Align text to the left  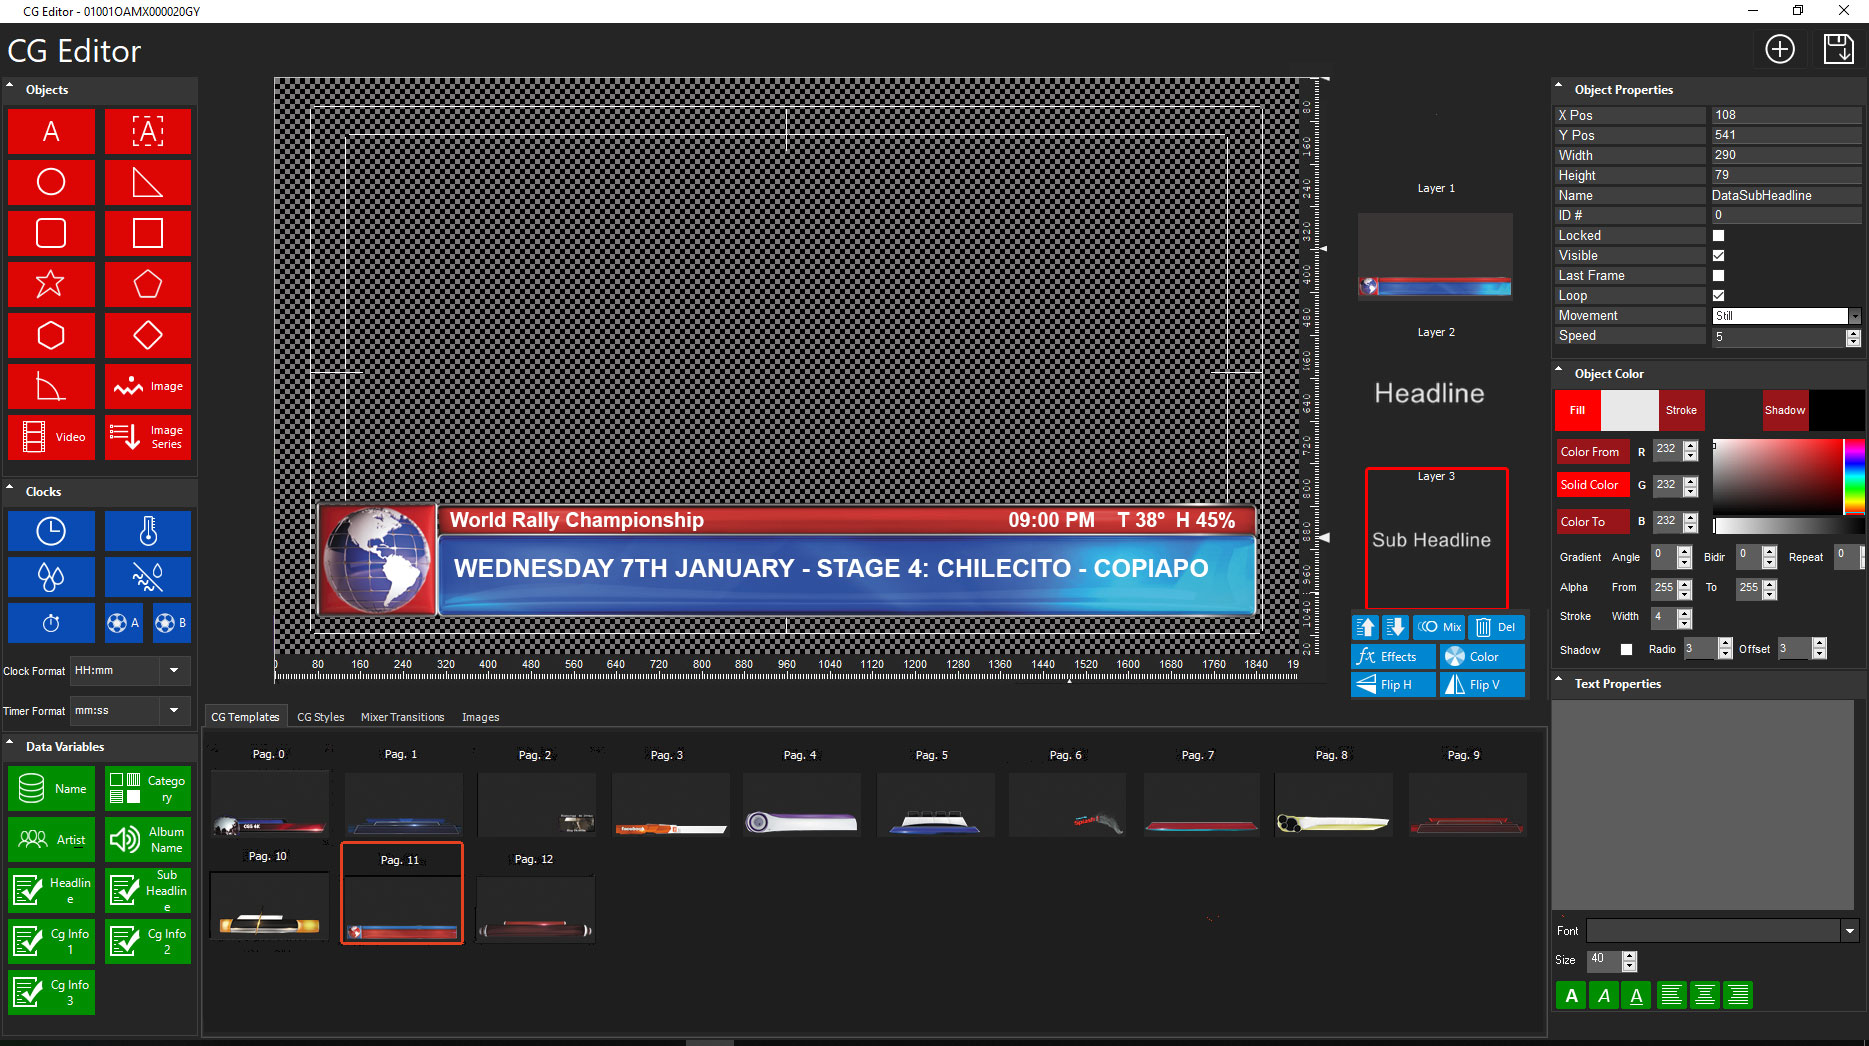(x=1671, y=995)
